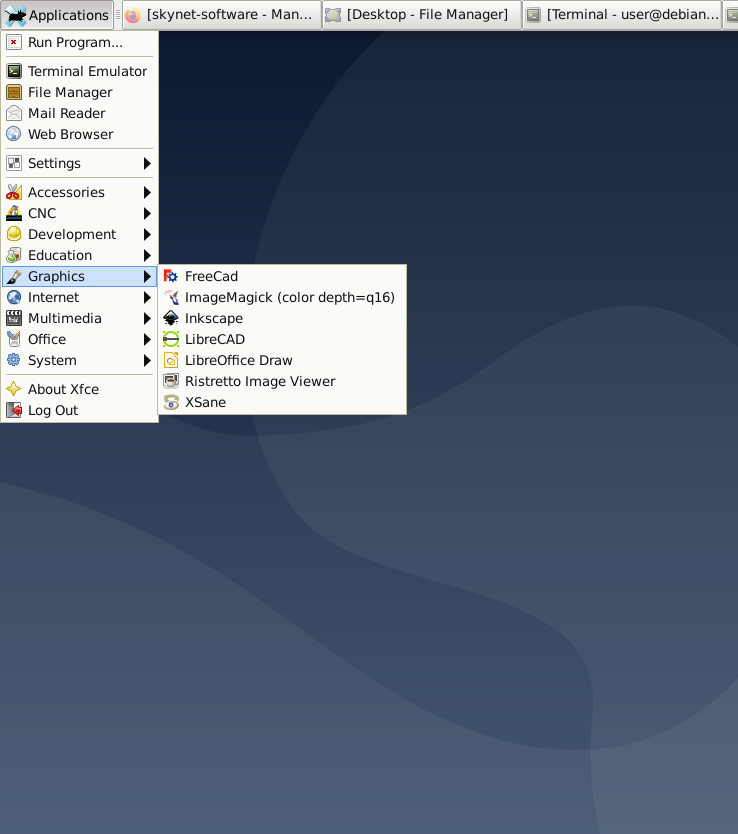The width and height of the screenshot is (738, 834).
Task: Click the CNC category icon
Action: click(14, 213)
